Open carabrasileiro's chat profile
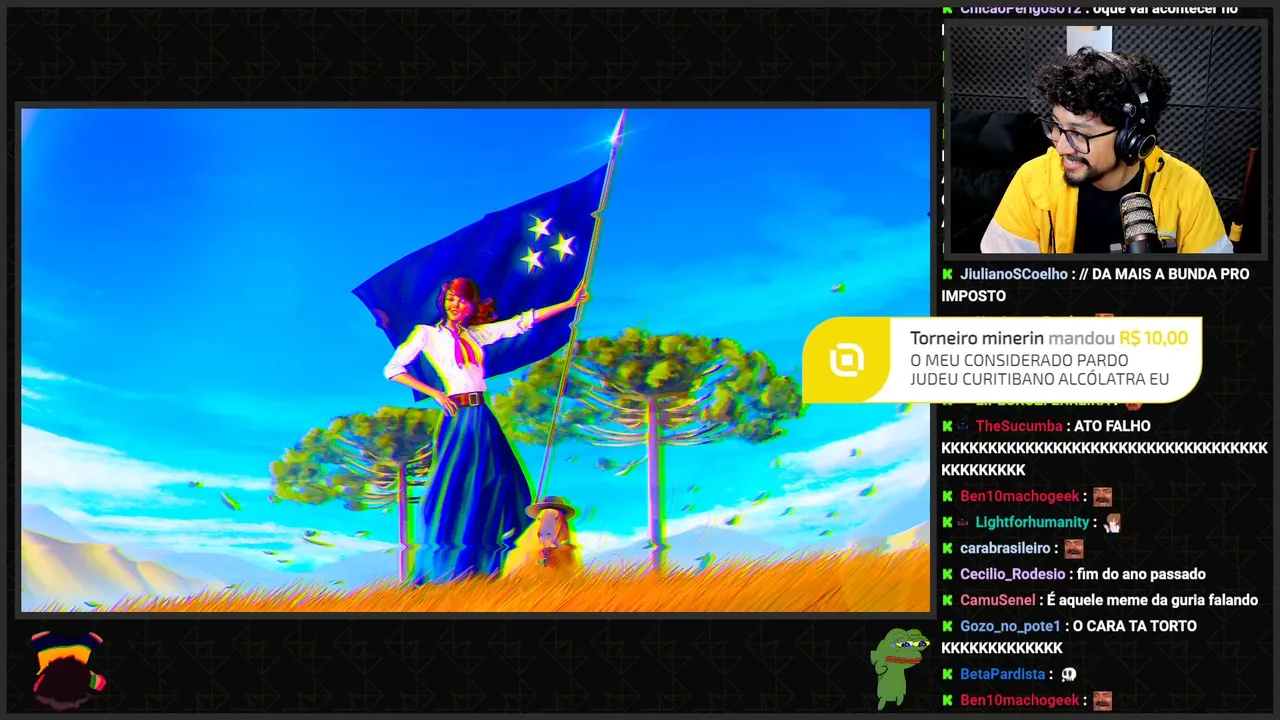 tap(1005, 548)
